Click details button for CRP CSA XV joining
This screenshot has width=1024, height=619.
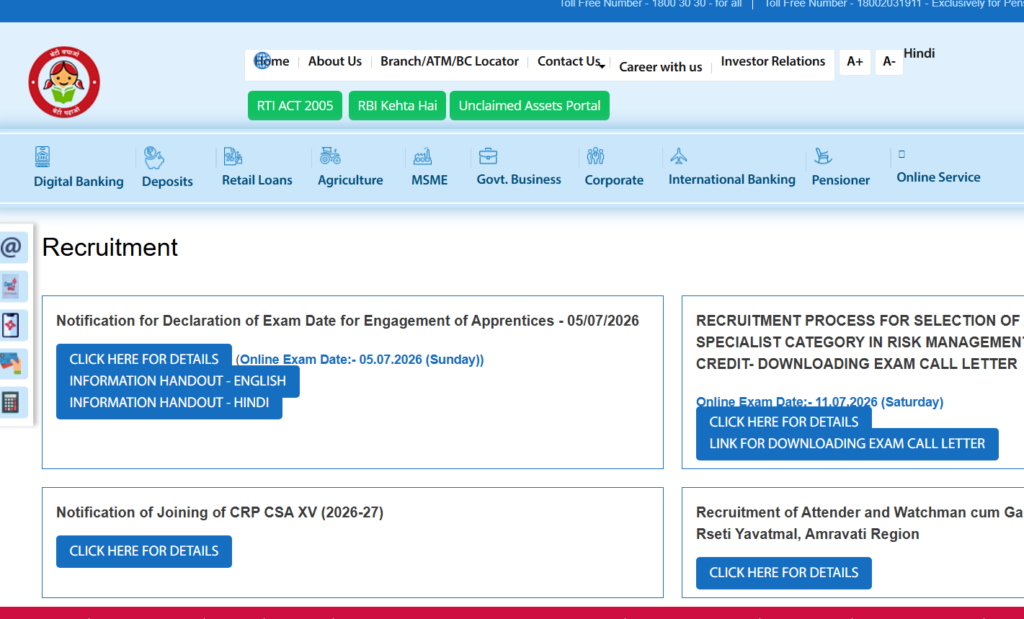tap(144, 551)
